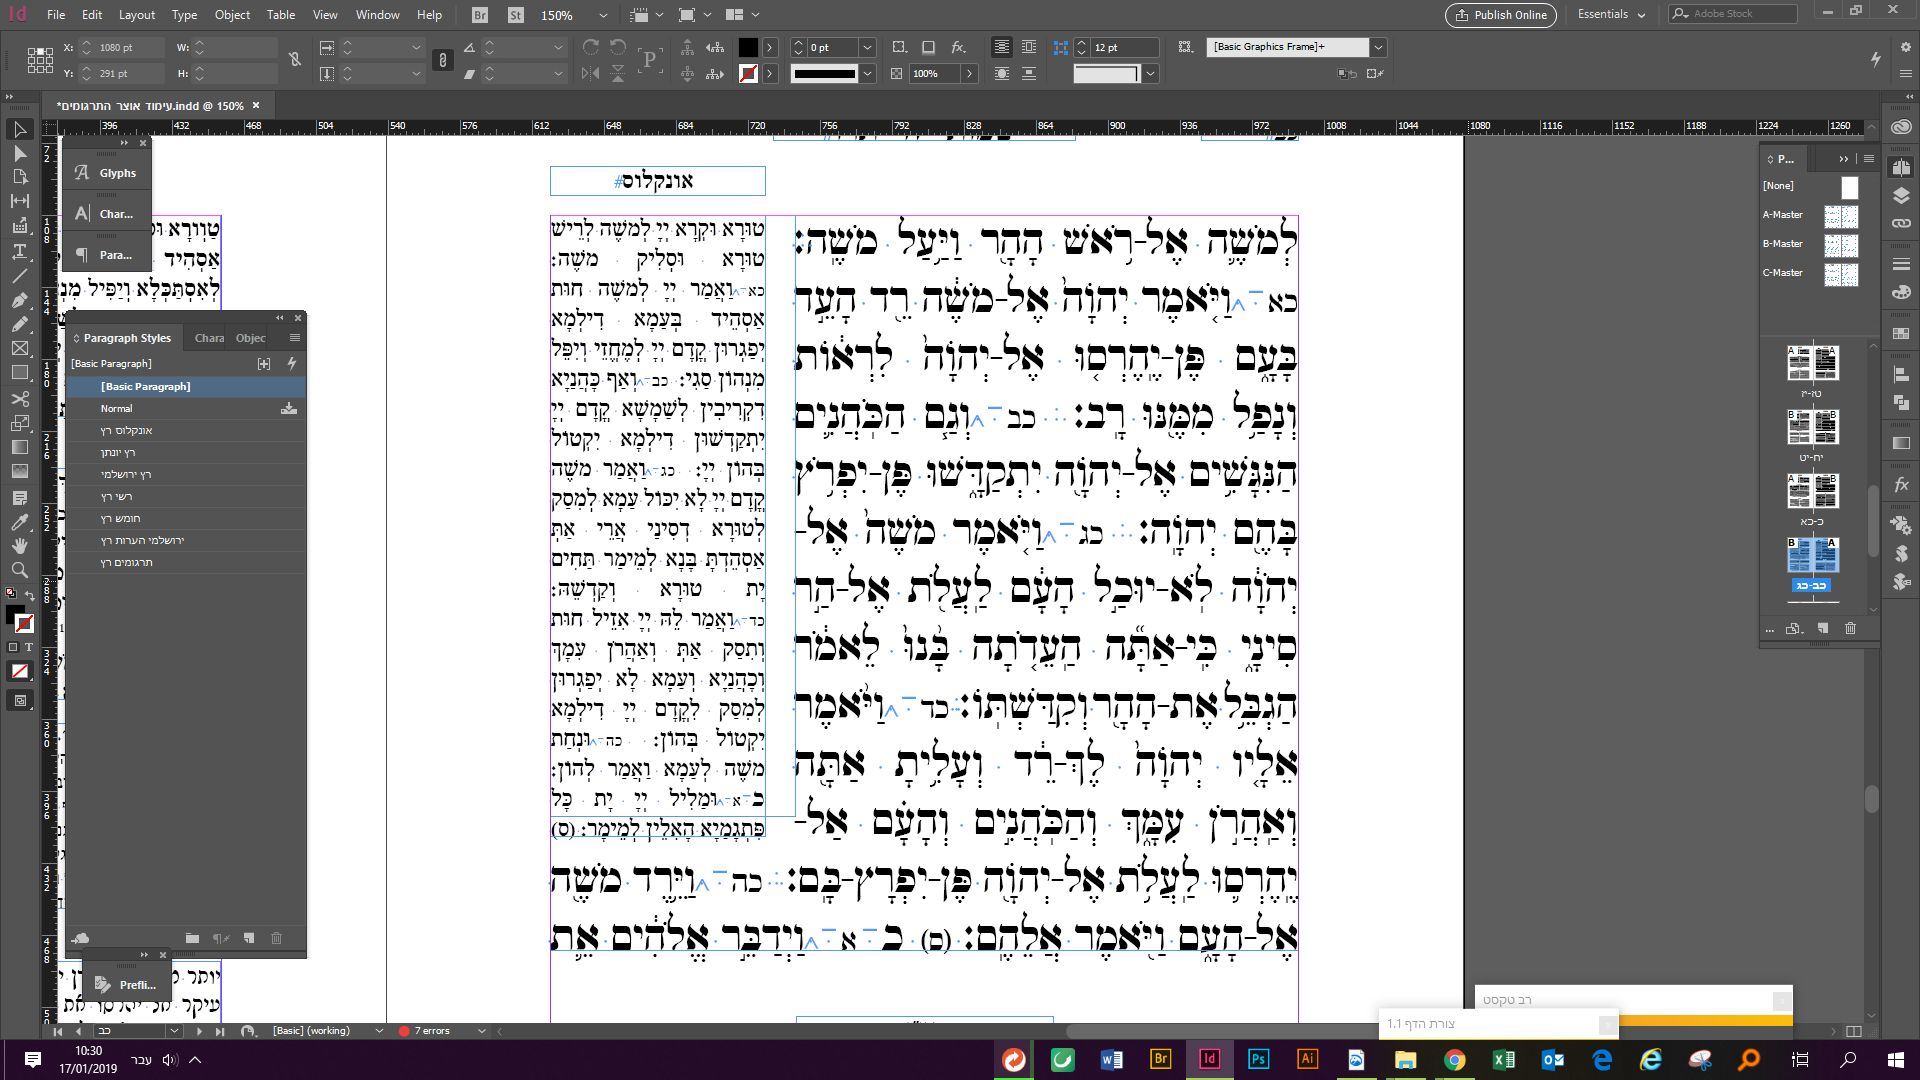
Task: Select the A-Master page thumbnail
Action: (1840, 215)
